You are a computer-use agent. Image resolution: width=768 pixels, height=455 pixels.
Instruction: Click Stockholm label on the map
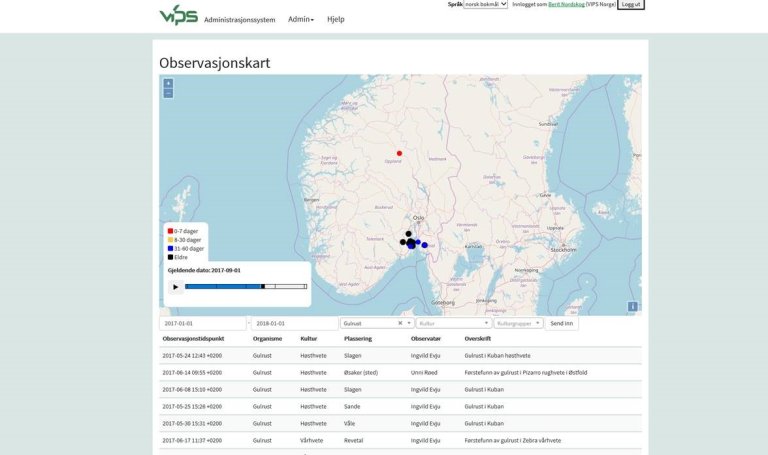(563, 250)
